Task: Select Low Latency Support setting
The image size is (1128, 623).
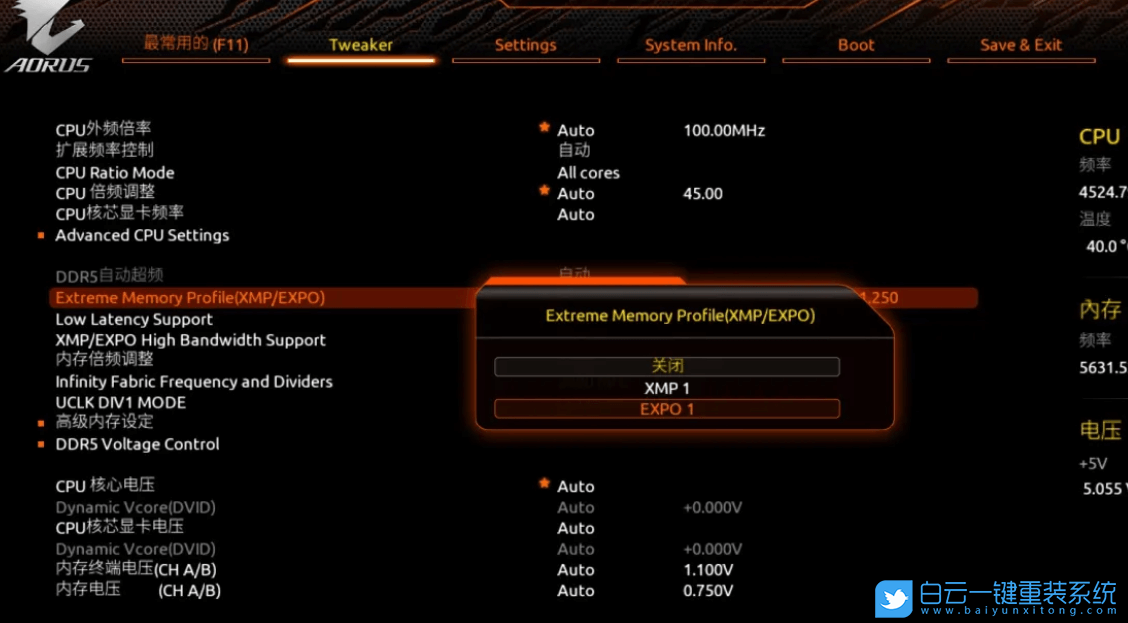Action: [x=134, y=319]
